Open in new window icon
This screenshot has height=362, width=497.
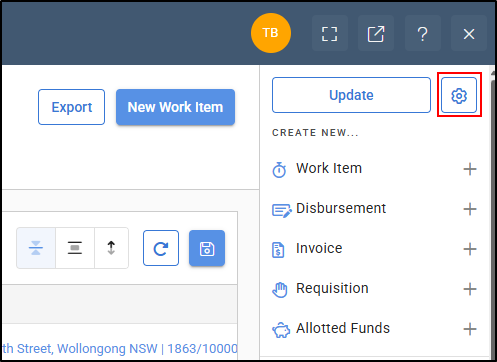376,33
